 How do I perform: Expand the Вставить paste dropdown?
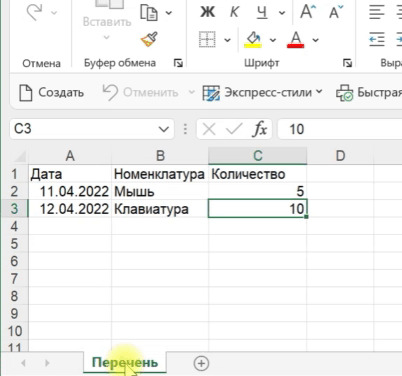(106, 37)
